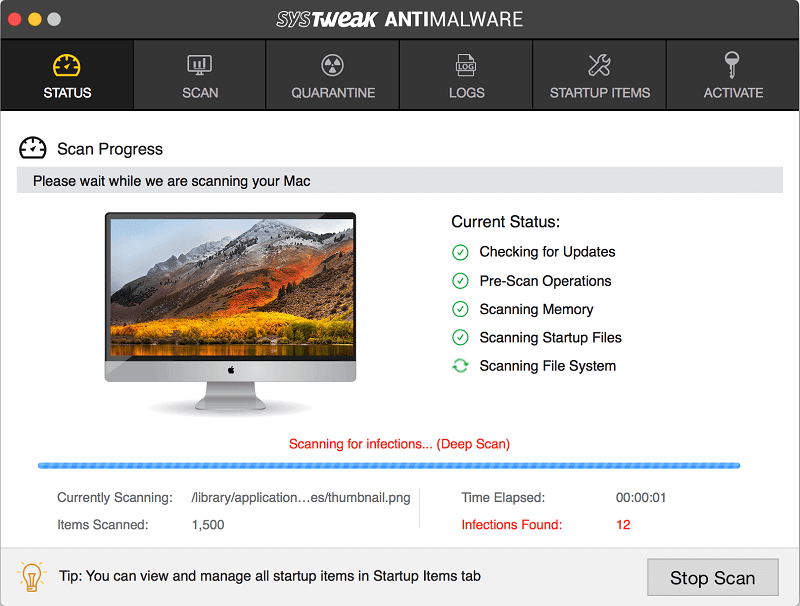Open the Startup Items tab
This screenshot has width=800, height=606.
[599, 75]
